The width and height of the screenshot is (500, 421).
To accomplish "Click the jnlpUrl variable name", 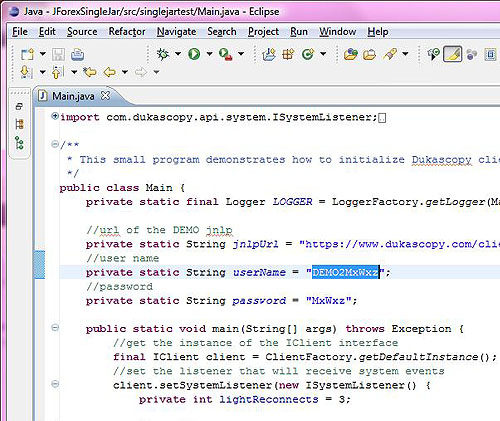I will pos(256,244).
